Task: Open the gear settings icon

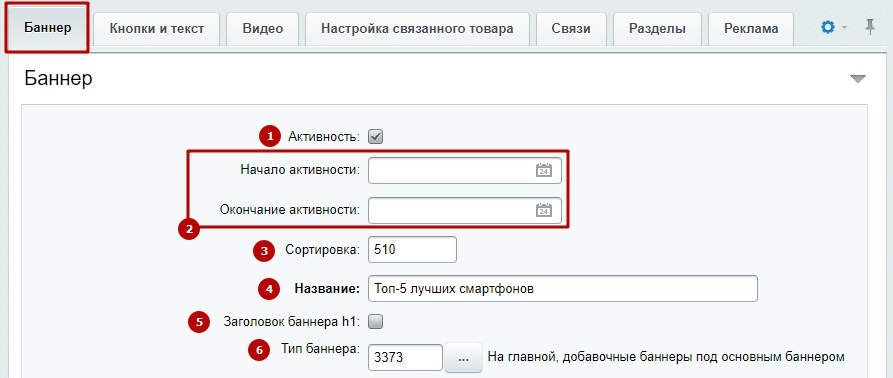Action: click(x=828, y=27)
